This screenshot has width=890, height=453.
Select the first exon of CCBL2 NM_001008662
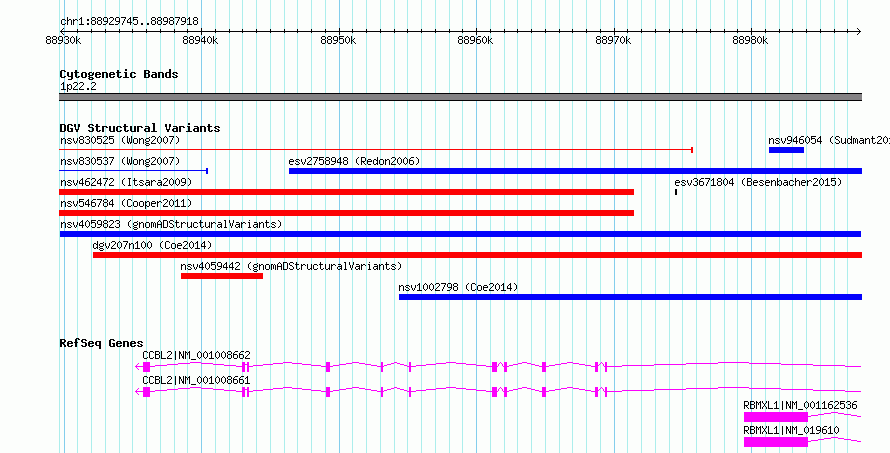(x=146, y=367)
